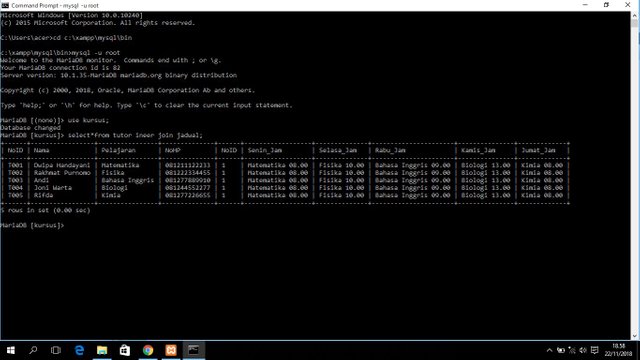This screenshot has width=640, height=360.
Task: Click the name 'Dwipa Handayani'
Action: 62,165
